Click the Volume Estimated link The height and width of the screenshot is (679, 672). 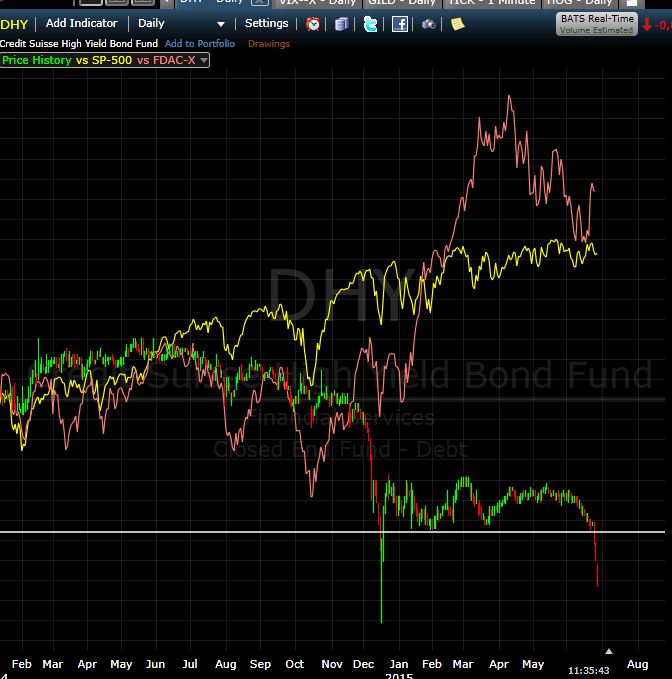(x=596, y=30)
